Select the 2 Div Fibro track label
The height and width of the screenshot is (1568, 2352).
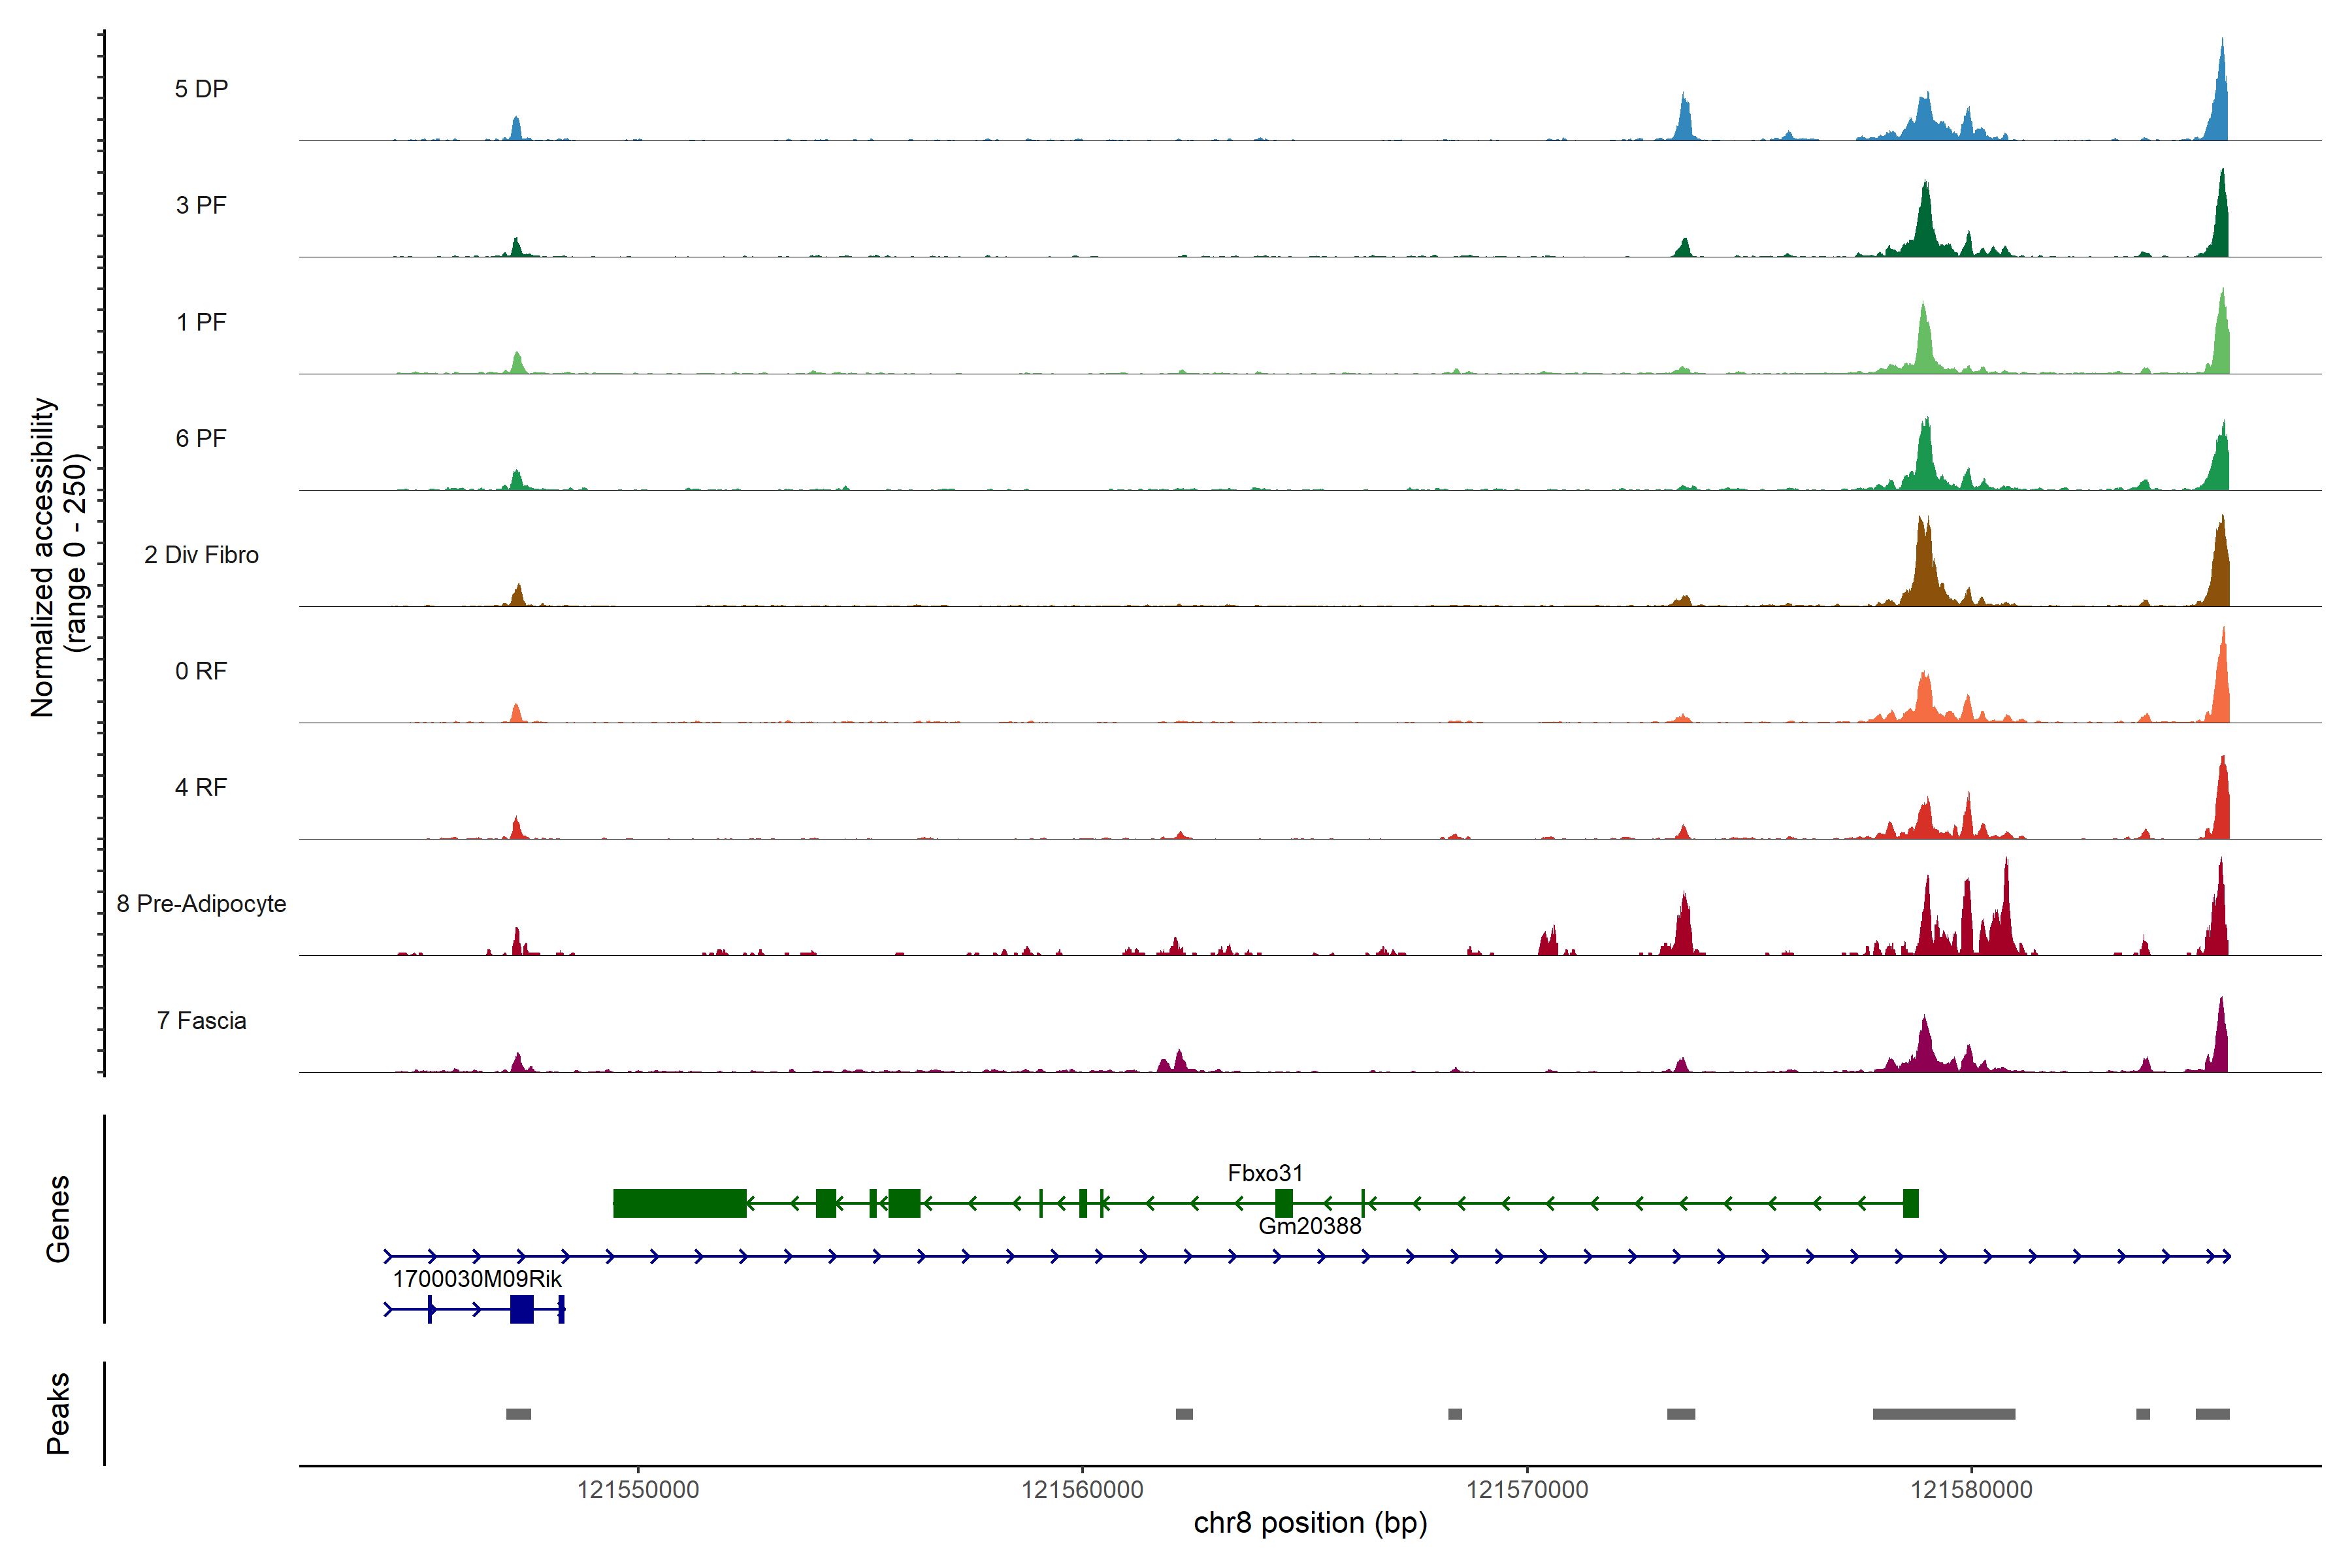[x=201, y=555]
